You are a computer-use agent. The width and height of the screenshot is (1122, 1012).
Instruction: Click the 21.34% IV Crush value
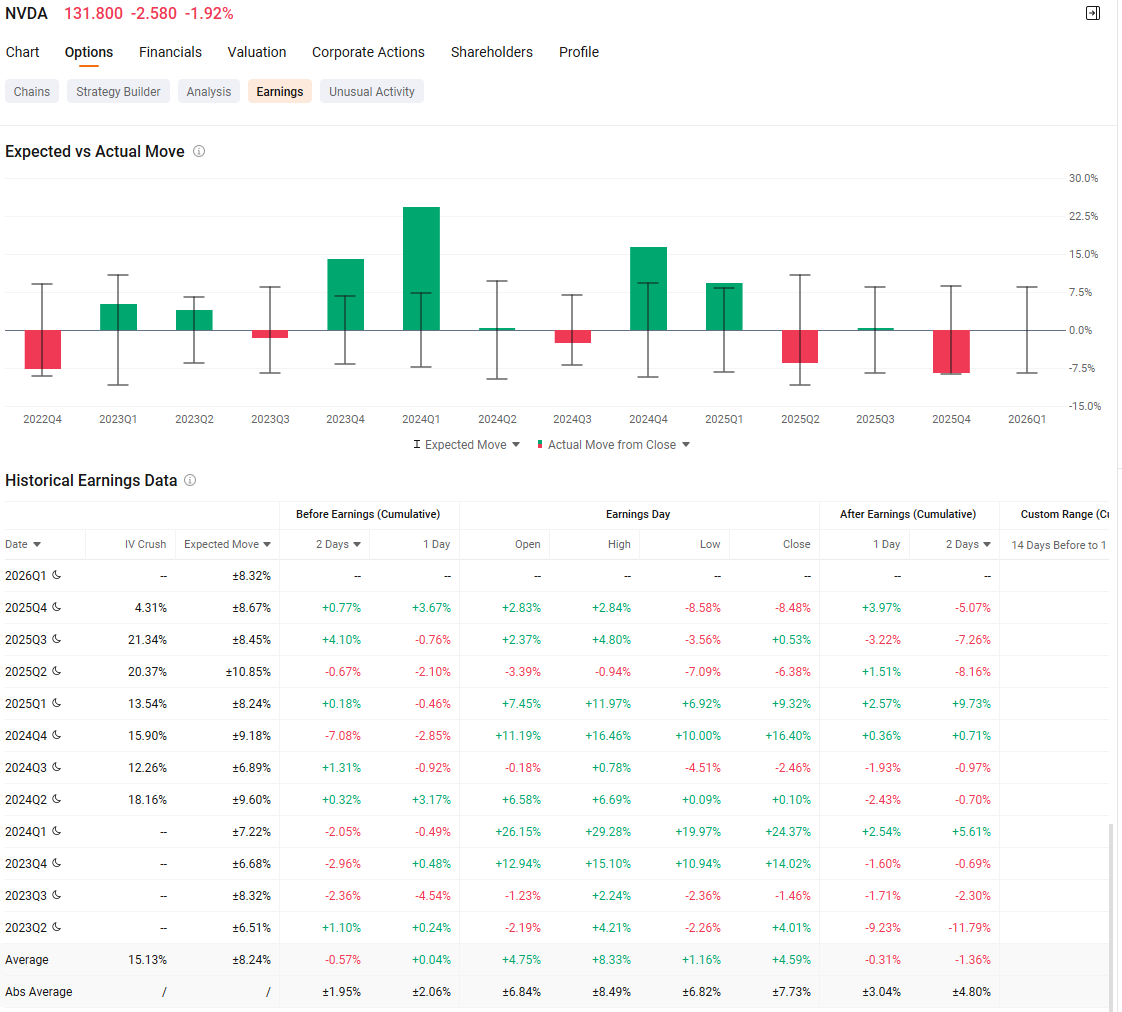pos(147,639)
